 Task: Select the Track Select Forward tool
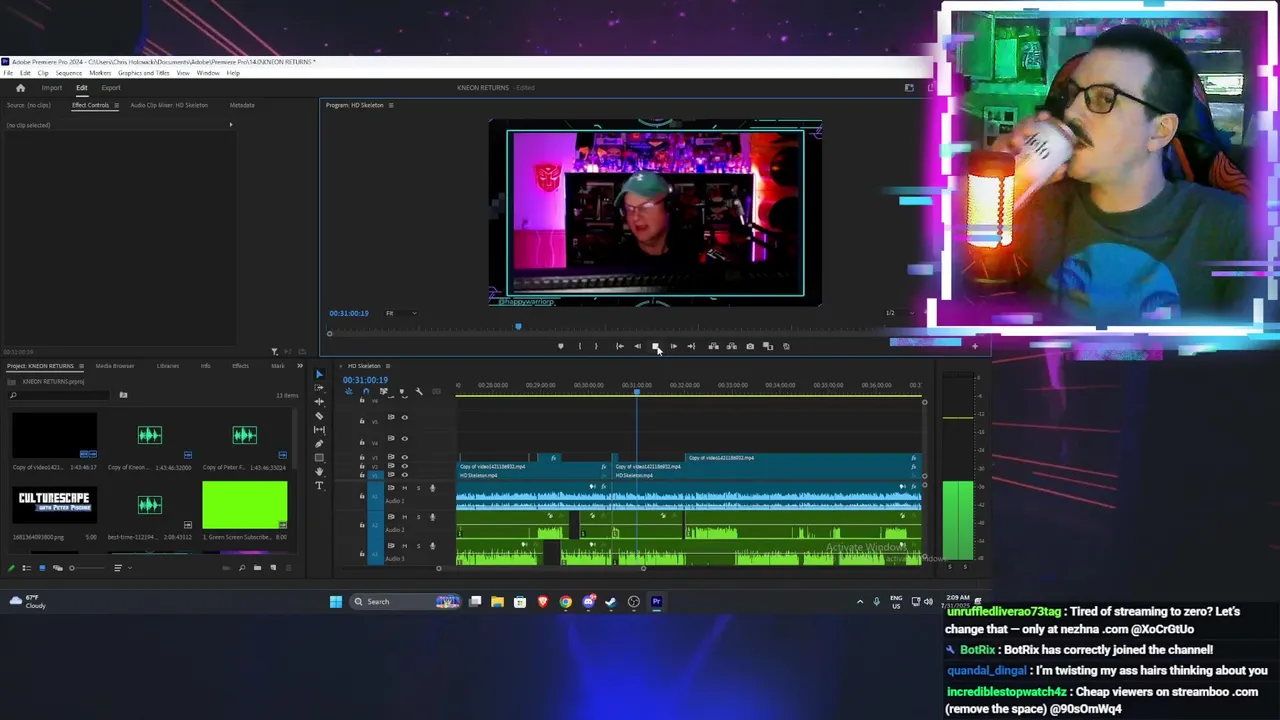[x=319, y=388]
